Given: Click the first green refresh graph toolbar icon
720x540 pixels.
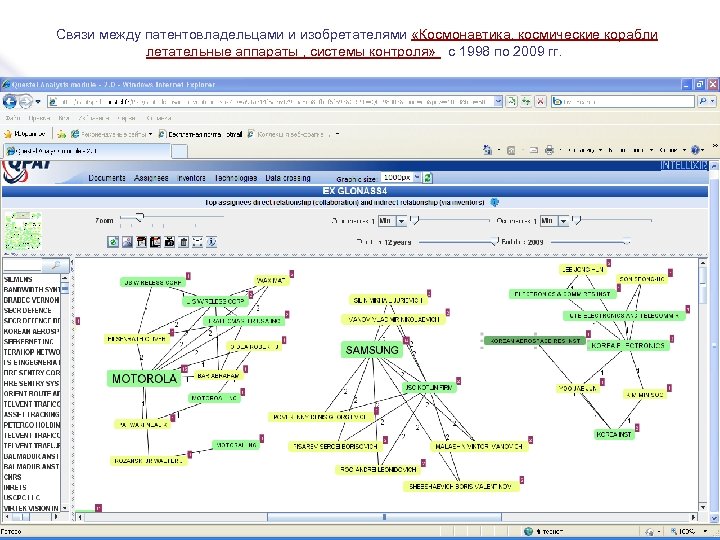Looking at the screenshot, I should point(113,242).
